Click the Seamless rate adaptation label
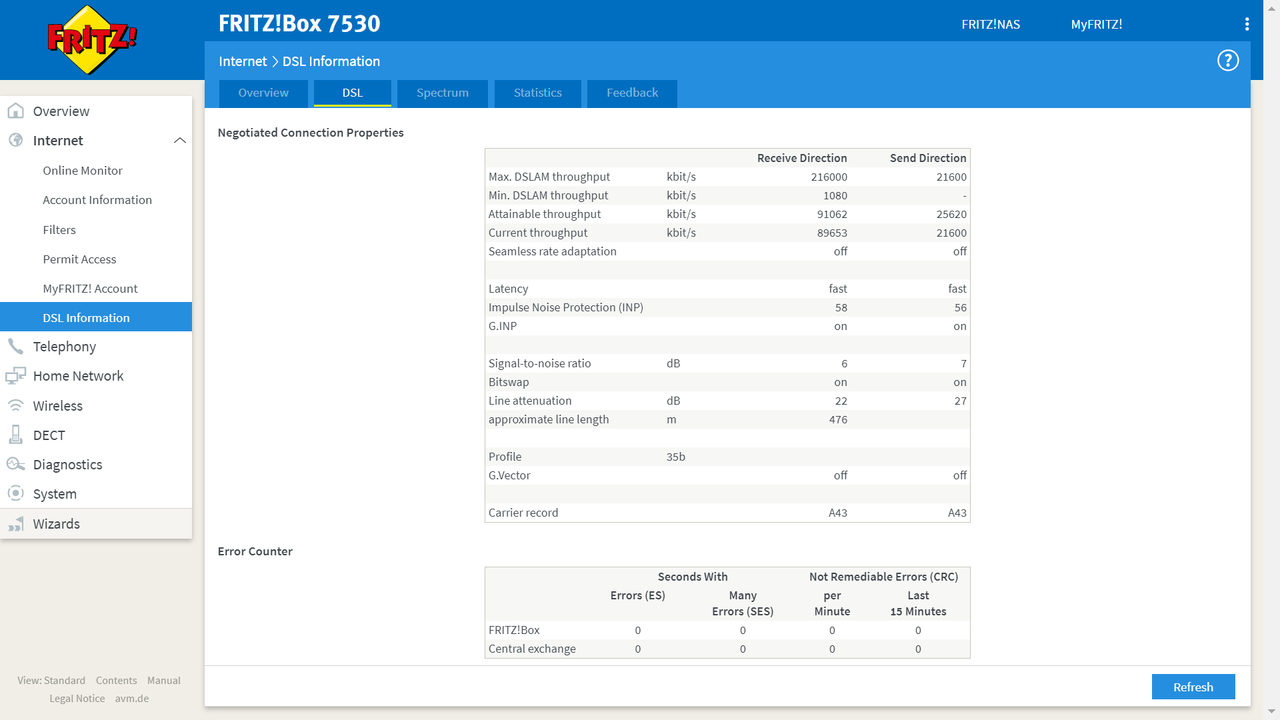Screen dimensions: 1280x720 click(552, 252)
